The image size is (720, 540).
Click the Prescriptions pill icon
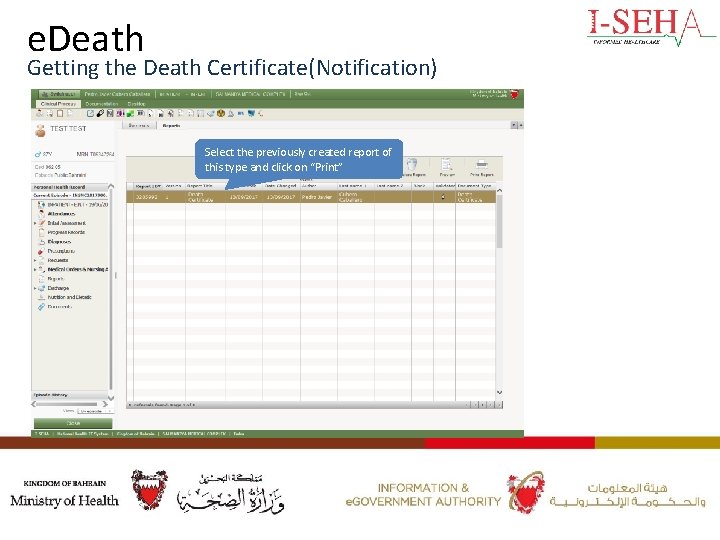[41, 251]
